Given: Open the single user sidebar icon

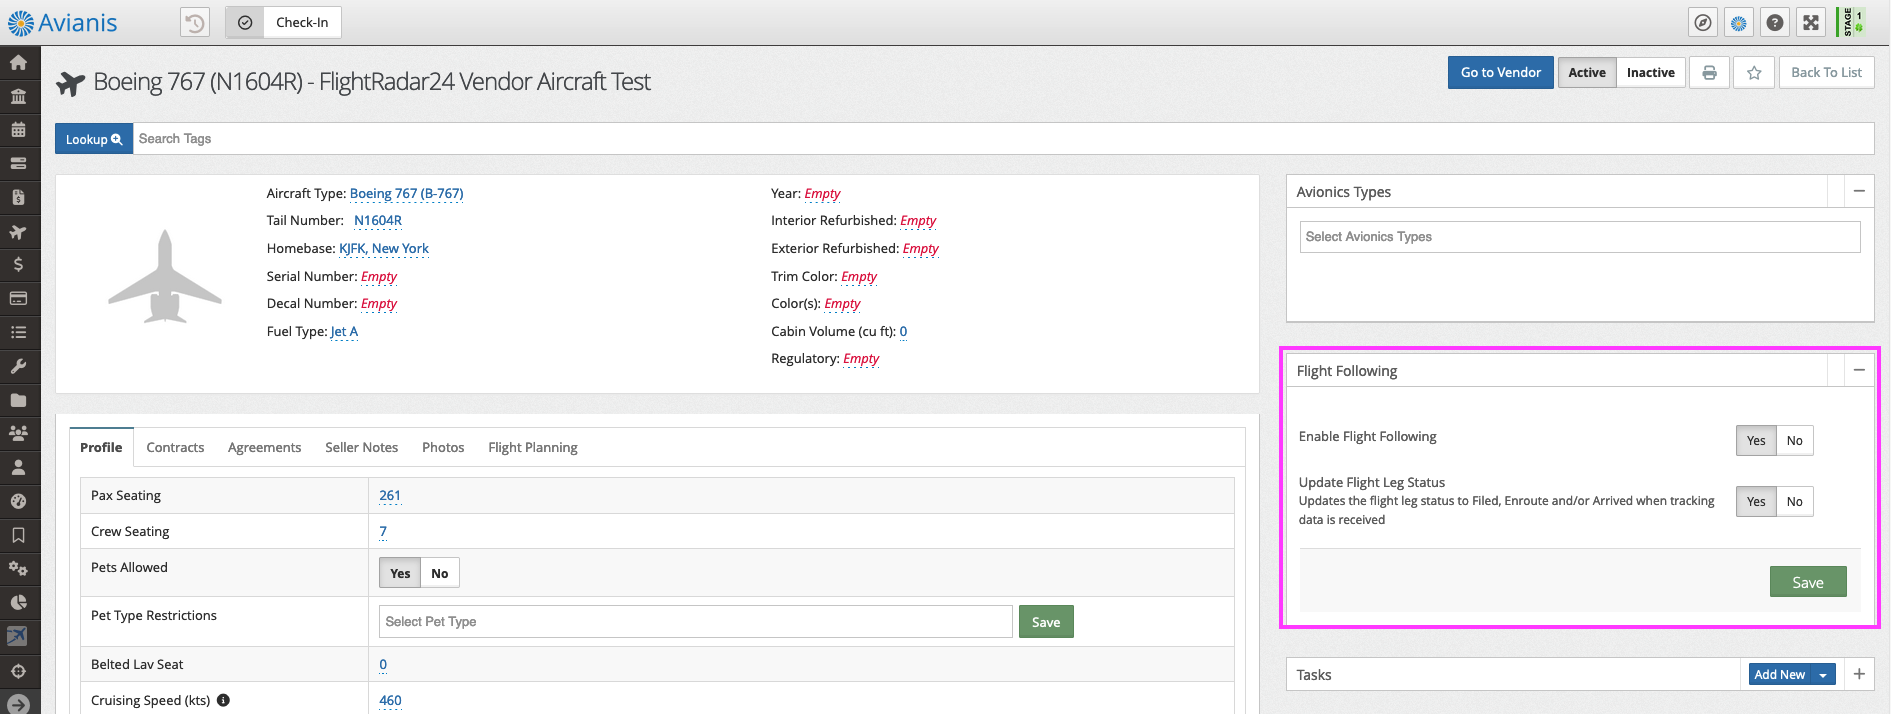Looking at the screenshot, I should click(18, 467).
